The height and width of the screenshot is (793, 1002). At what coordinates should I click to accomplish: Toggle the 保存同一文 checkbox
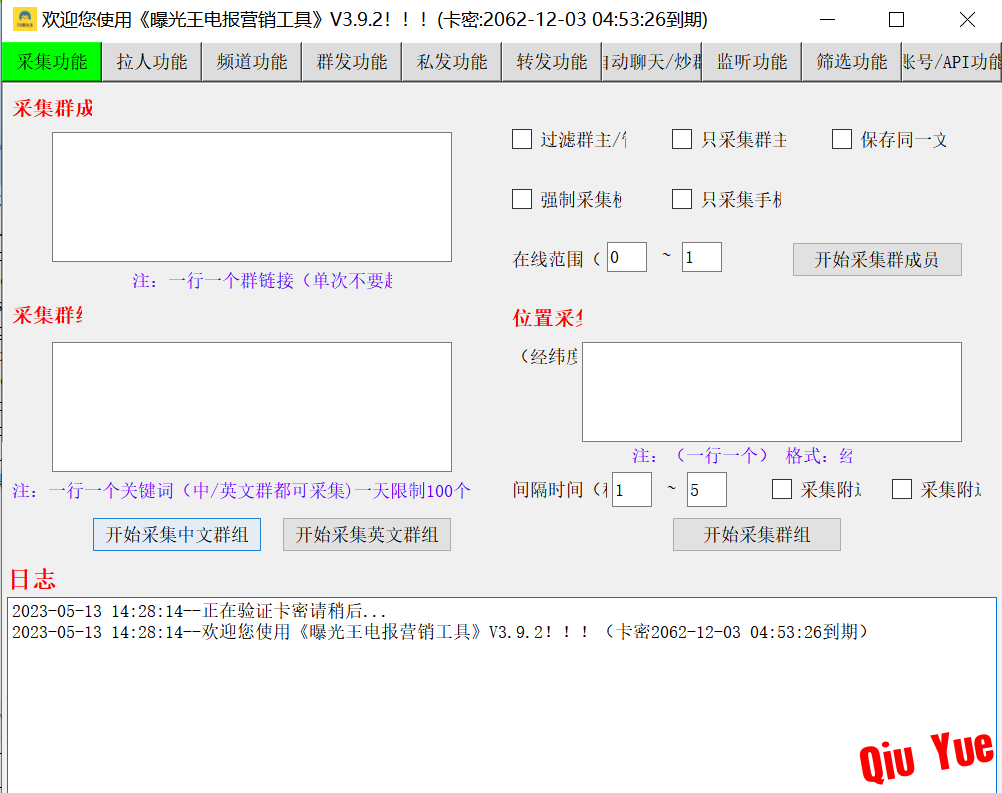(842, 140)
